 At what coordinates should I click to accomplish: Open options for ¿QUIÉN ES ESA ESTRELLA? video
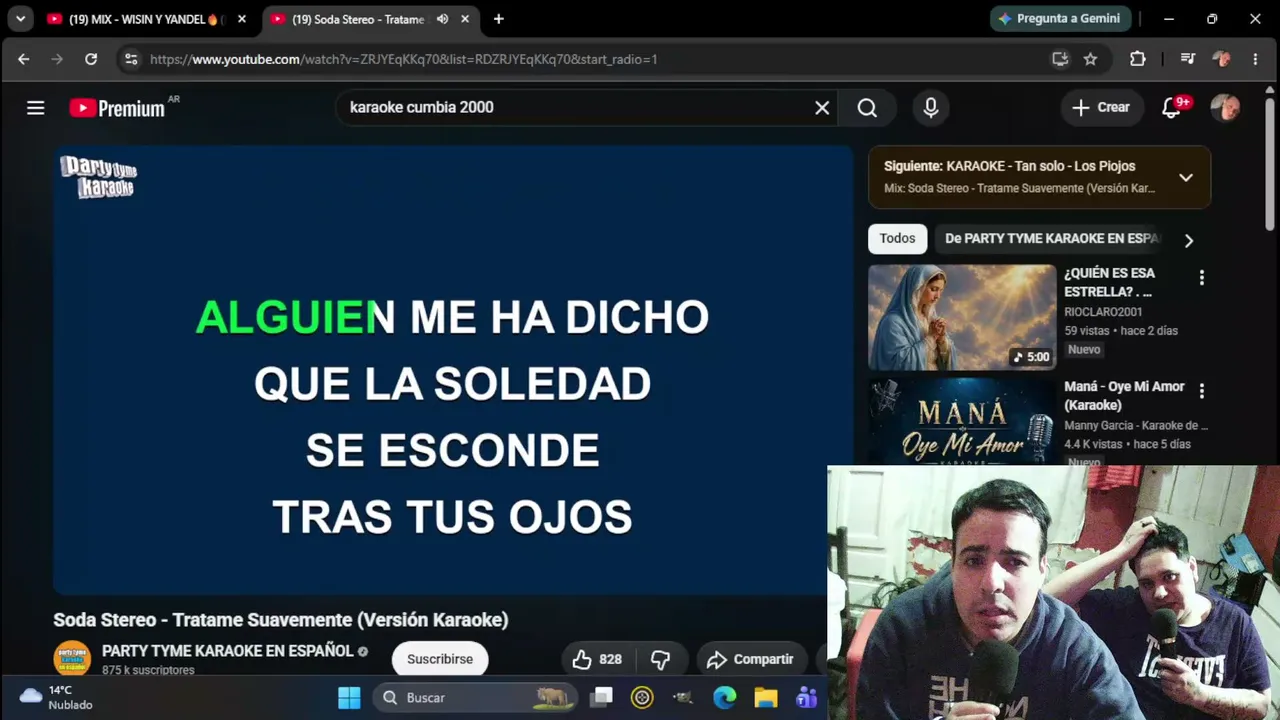coord(1202,278)
